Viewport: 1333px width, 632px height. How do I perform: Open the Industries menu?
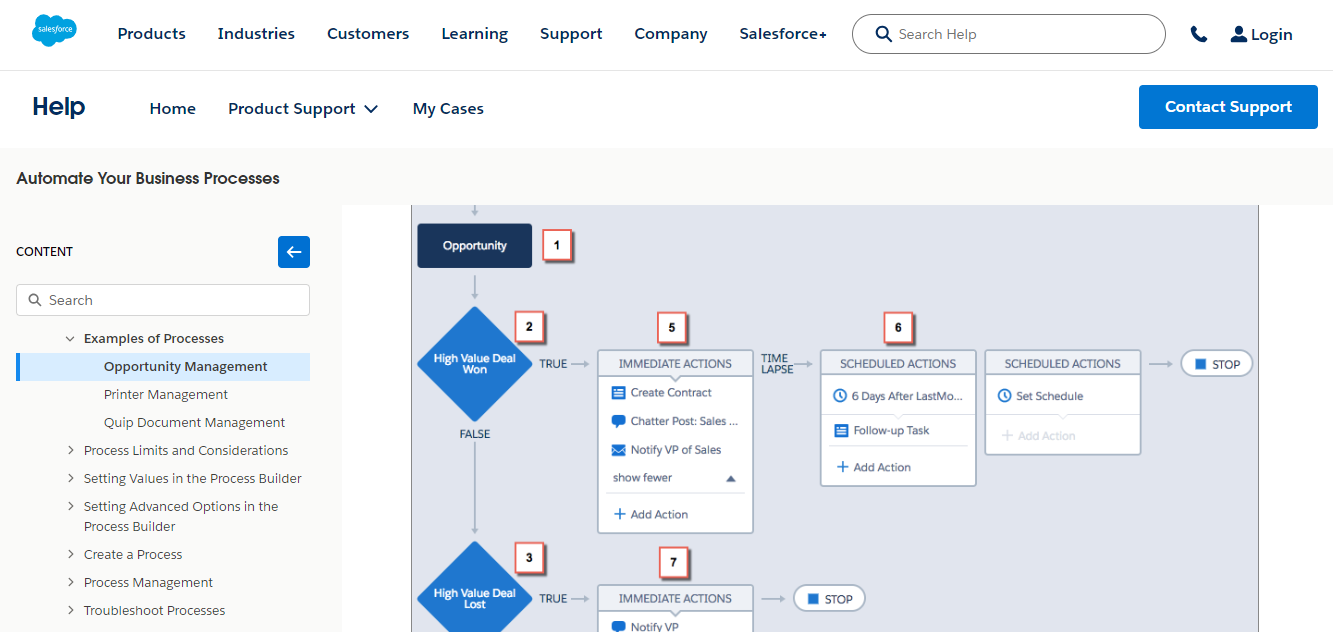point(256,34)
